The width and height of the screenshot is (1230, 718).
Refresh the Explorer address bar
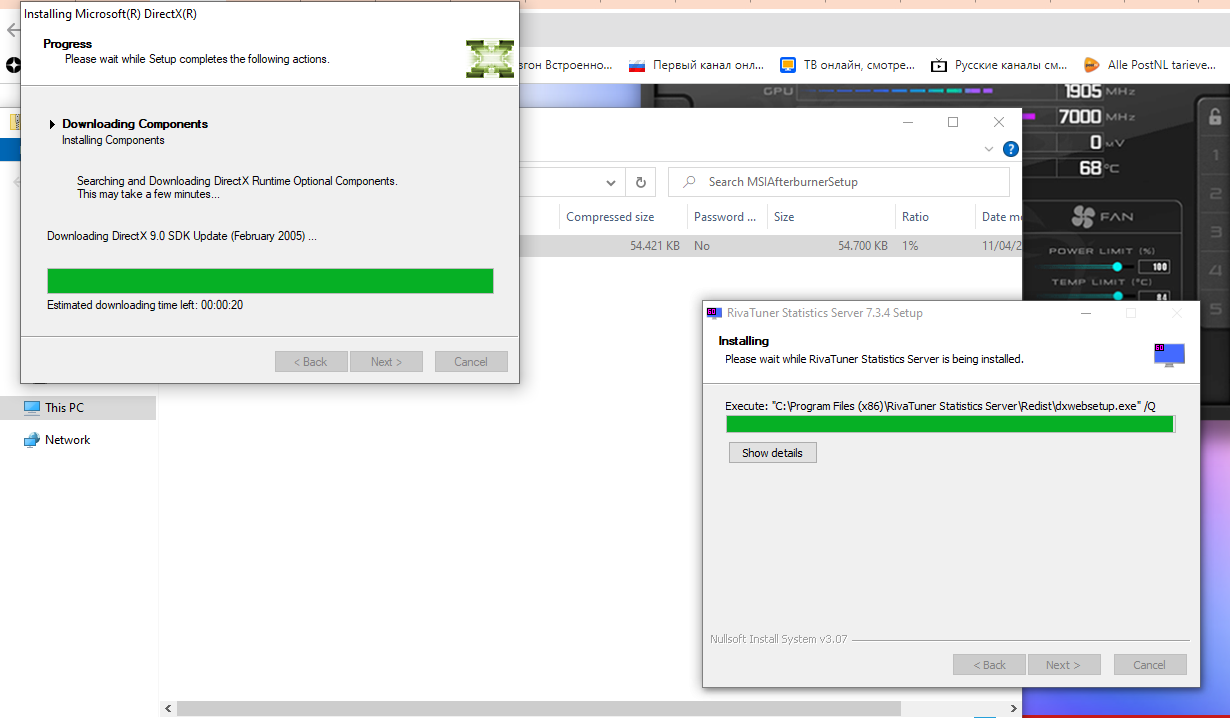pos(640,182)
